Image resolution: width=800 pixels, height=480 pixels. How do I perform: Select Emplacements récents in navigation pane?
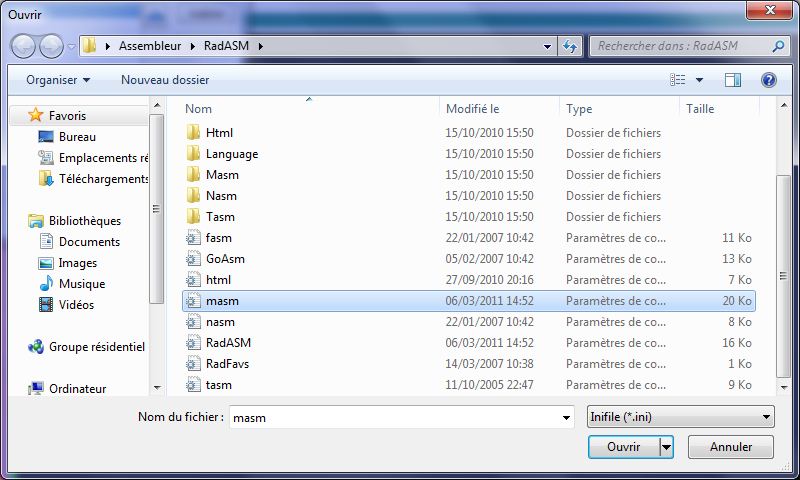[103, 158]
